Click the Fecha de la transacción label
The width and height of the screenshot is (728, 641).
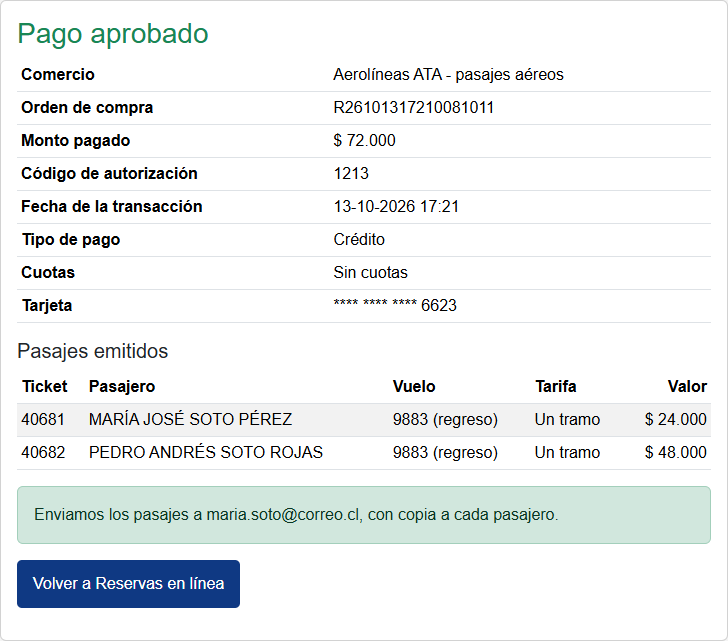pyautogui.click(x=111, y=206)
